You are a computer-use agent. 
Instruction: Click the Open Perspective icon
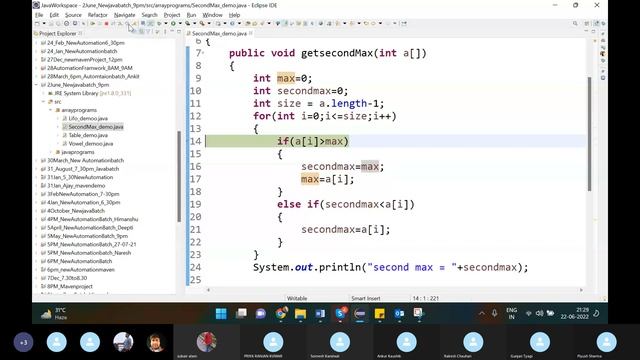[x=587, y=24]
